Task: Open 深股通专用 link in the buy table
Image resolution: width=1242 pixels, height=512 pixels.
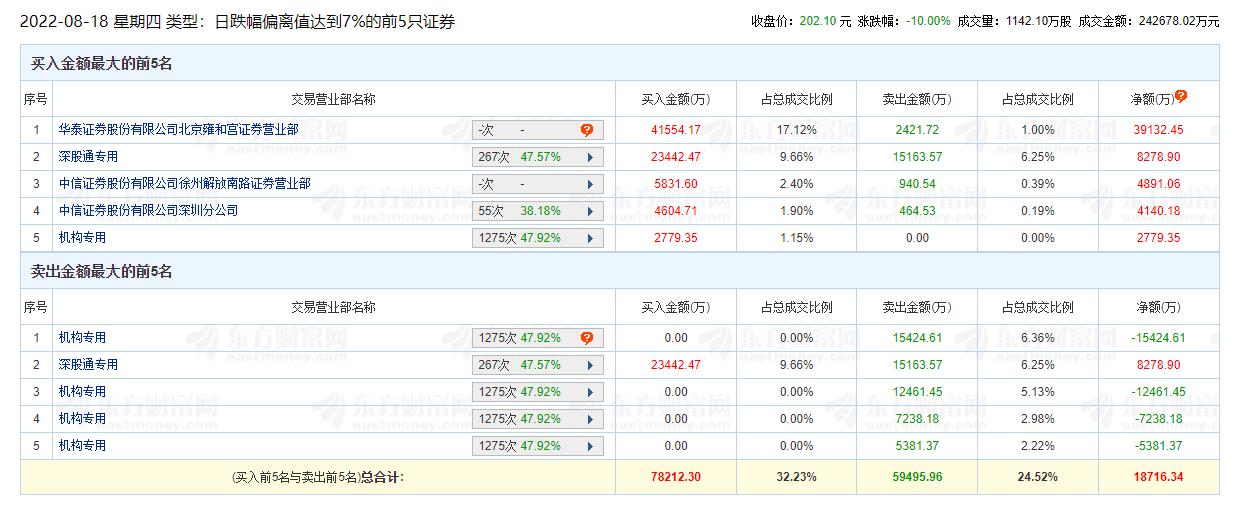Action: (x=88, y=157)
